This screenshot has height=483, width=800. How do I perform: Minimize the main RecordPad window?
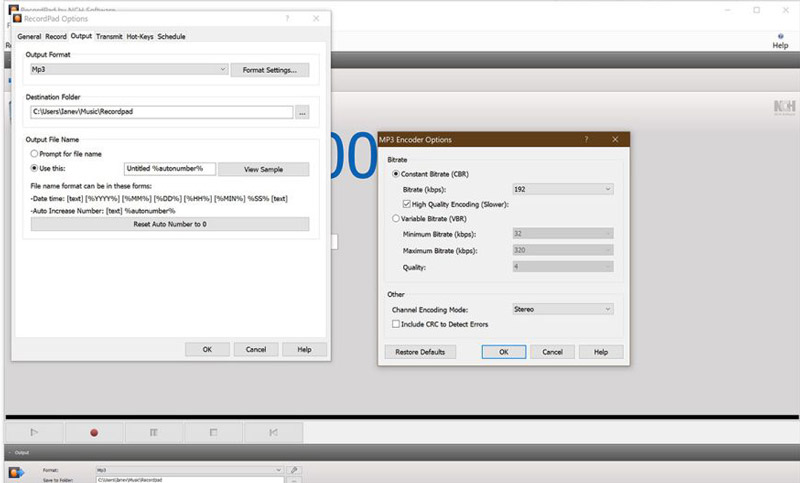pos(728,10)
